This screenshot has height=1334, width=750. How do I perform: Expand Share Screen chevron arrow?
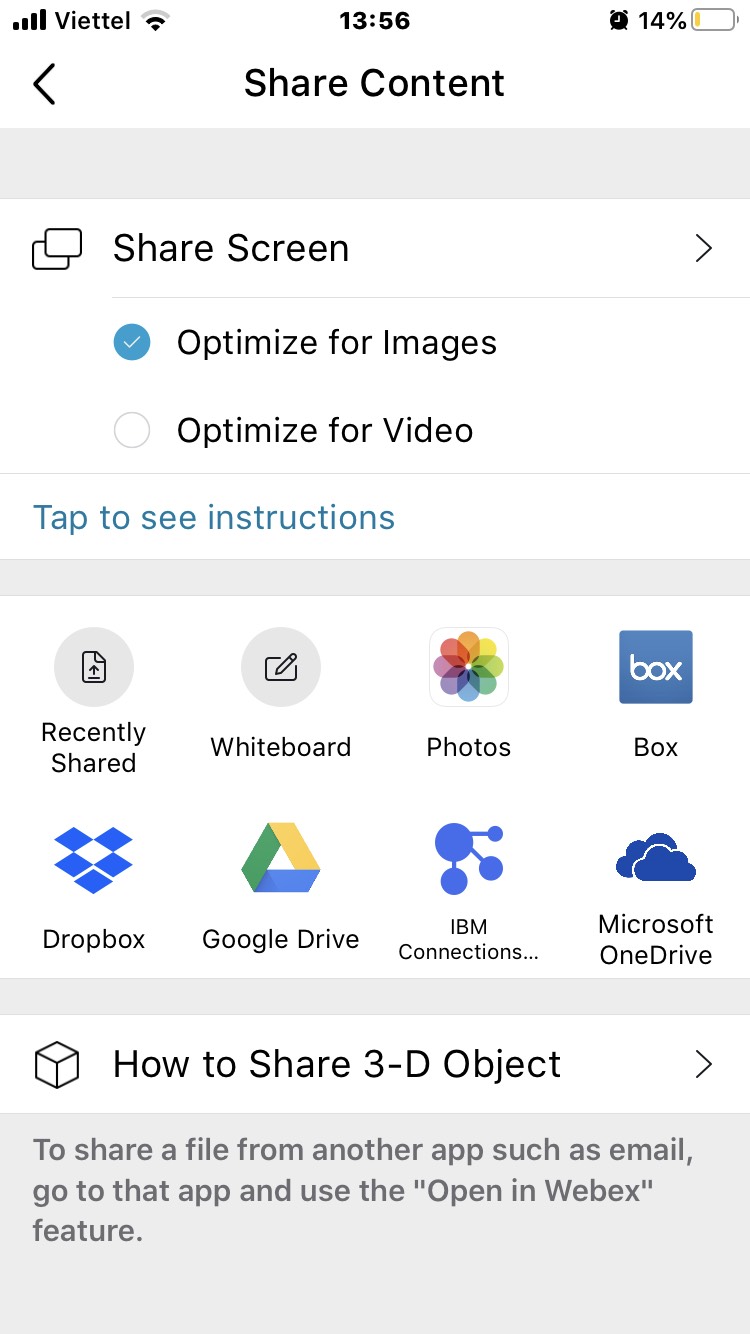coord(704,249)
